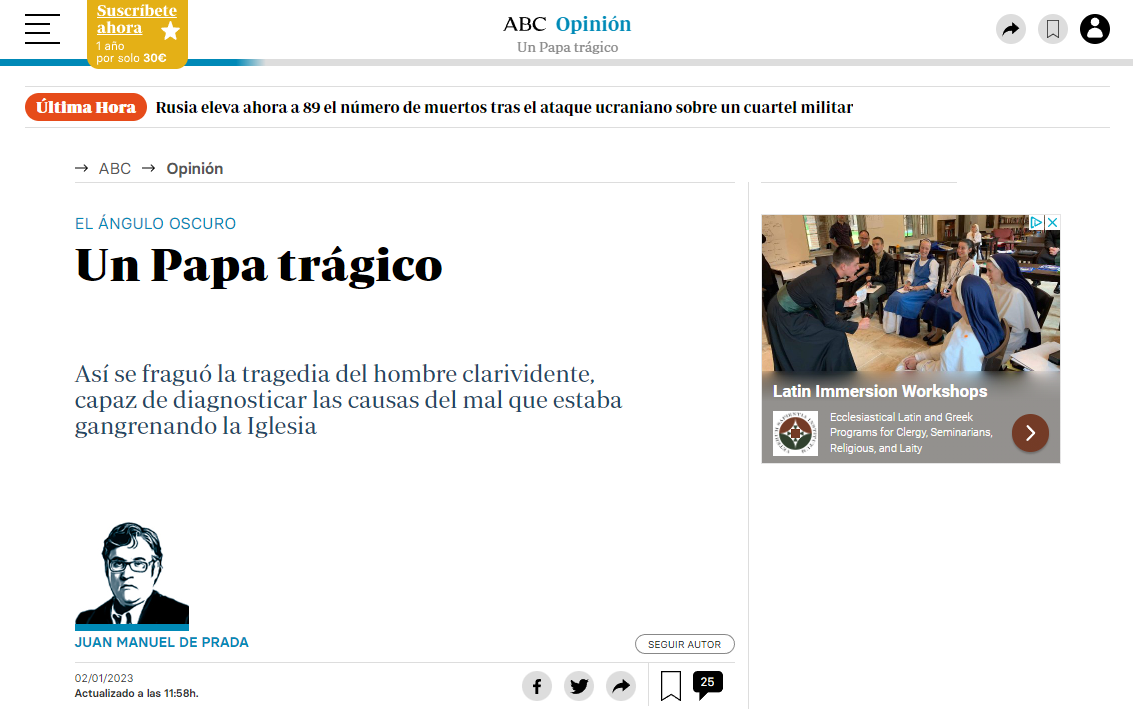This screenshot has height=709, width=1133.
Task: Bookmark article using icon beside comments
Action: 671,686
